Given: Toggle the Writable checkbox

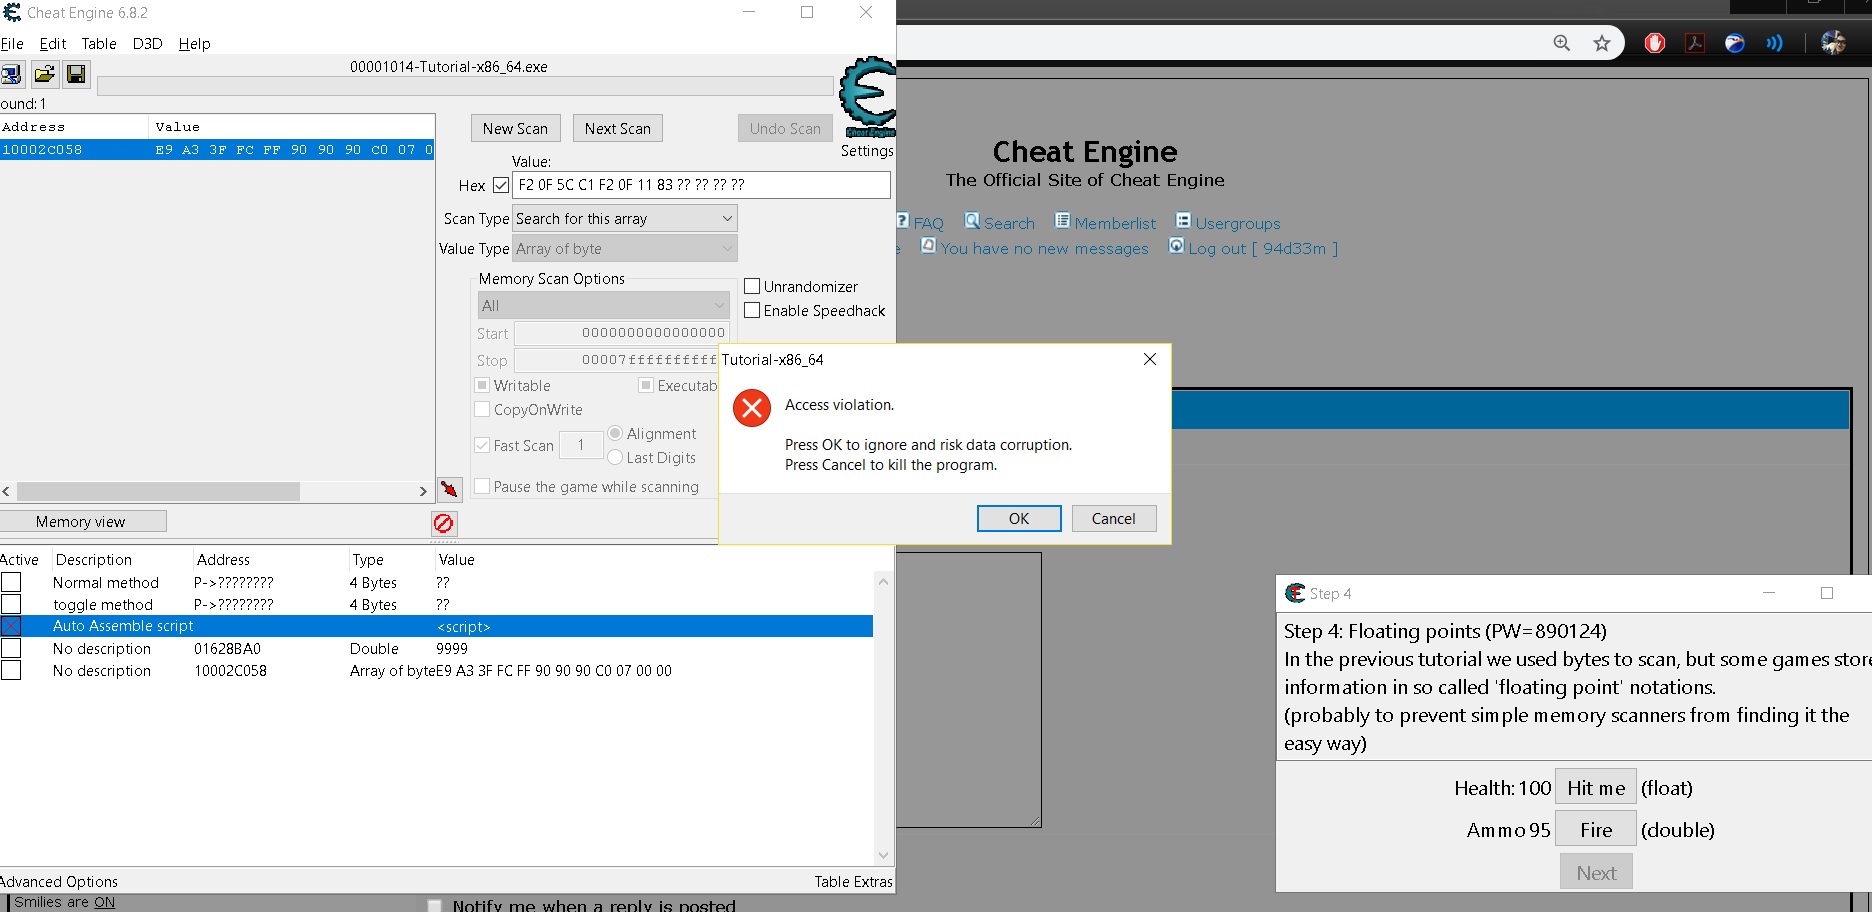Looking at the screenshot, I should [x=482, y=385].
